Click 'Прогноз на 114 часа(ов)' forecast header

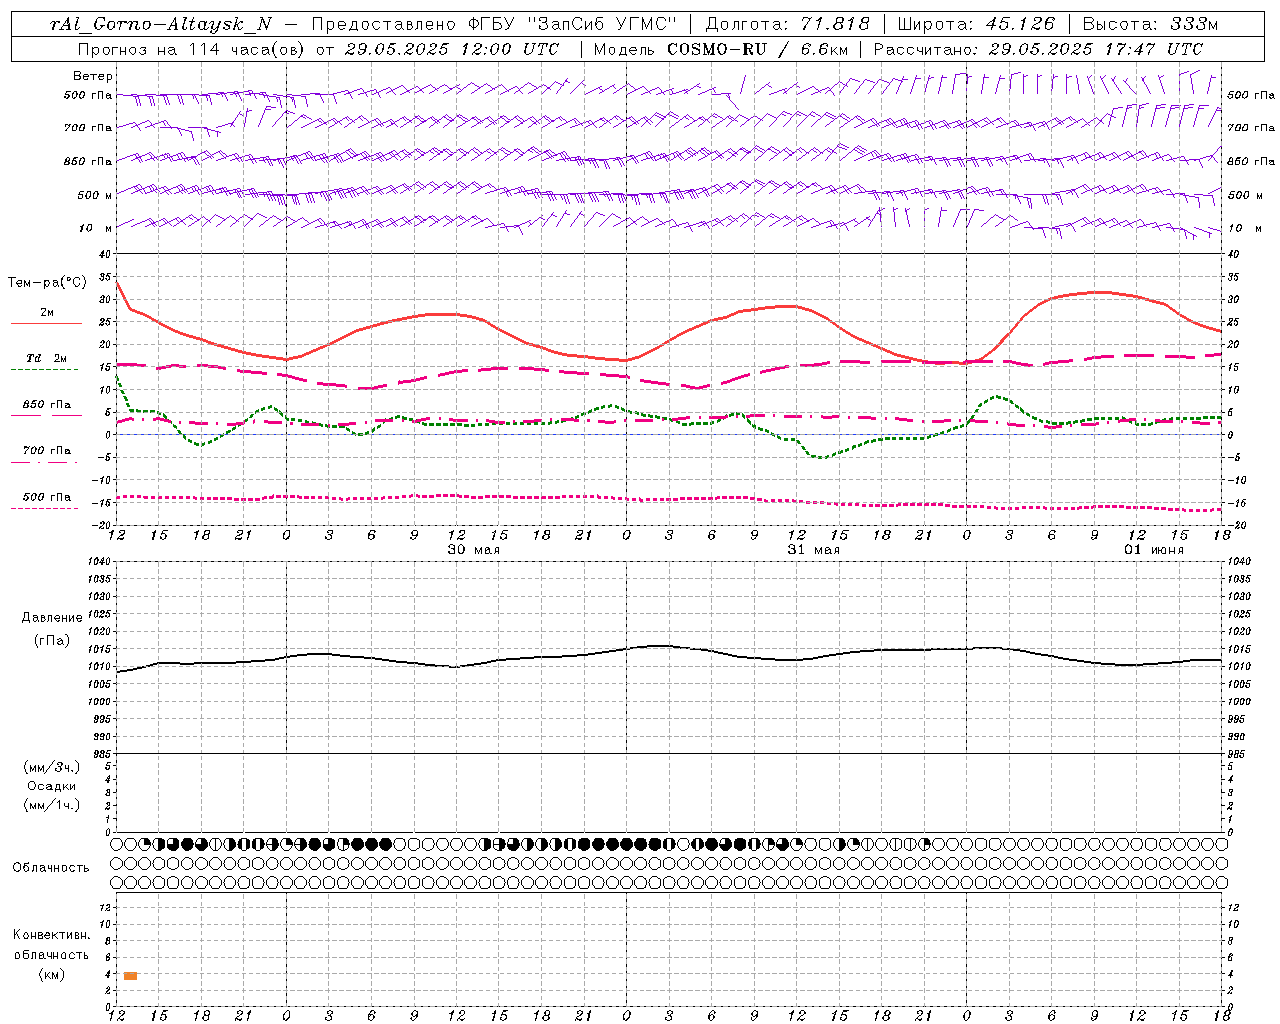(192, 49)
